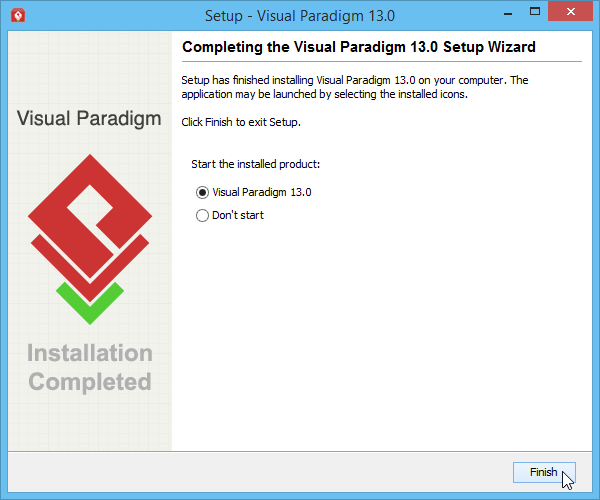Click the "Don't start" option label text
The image size is (600, 500).
tap(238, 215)
